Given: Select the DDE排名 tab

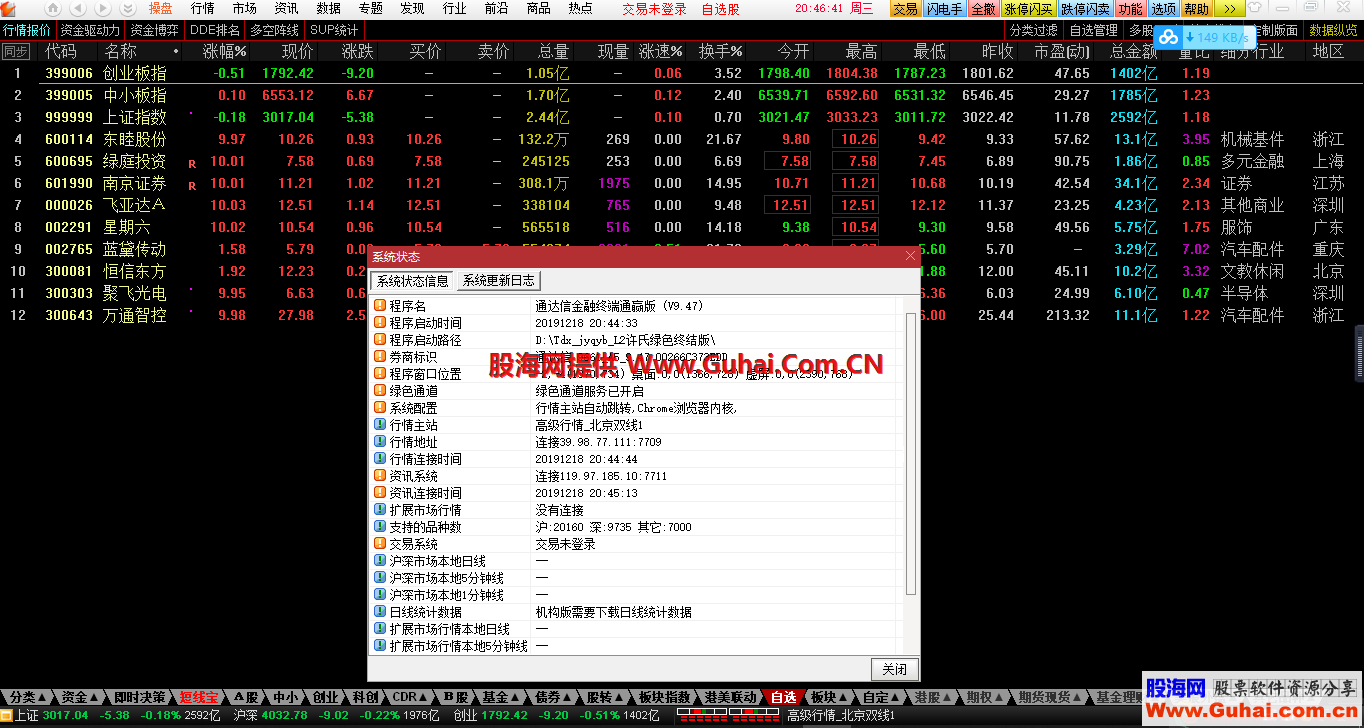Looking at the screenshot, I should tap(215, 30).
